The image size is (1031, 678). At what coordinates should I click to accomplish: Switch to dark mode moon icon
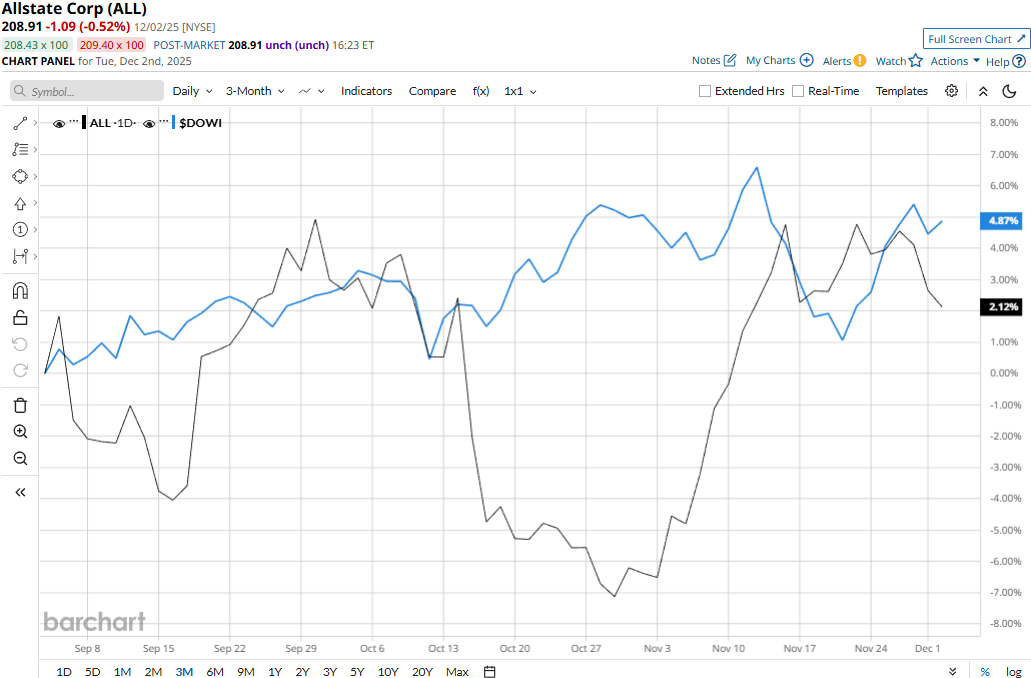pyautogui.click(x=1009, y=91)
